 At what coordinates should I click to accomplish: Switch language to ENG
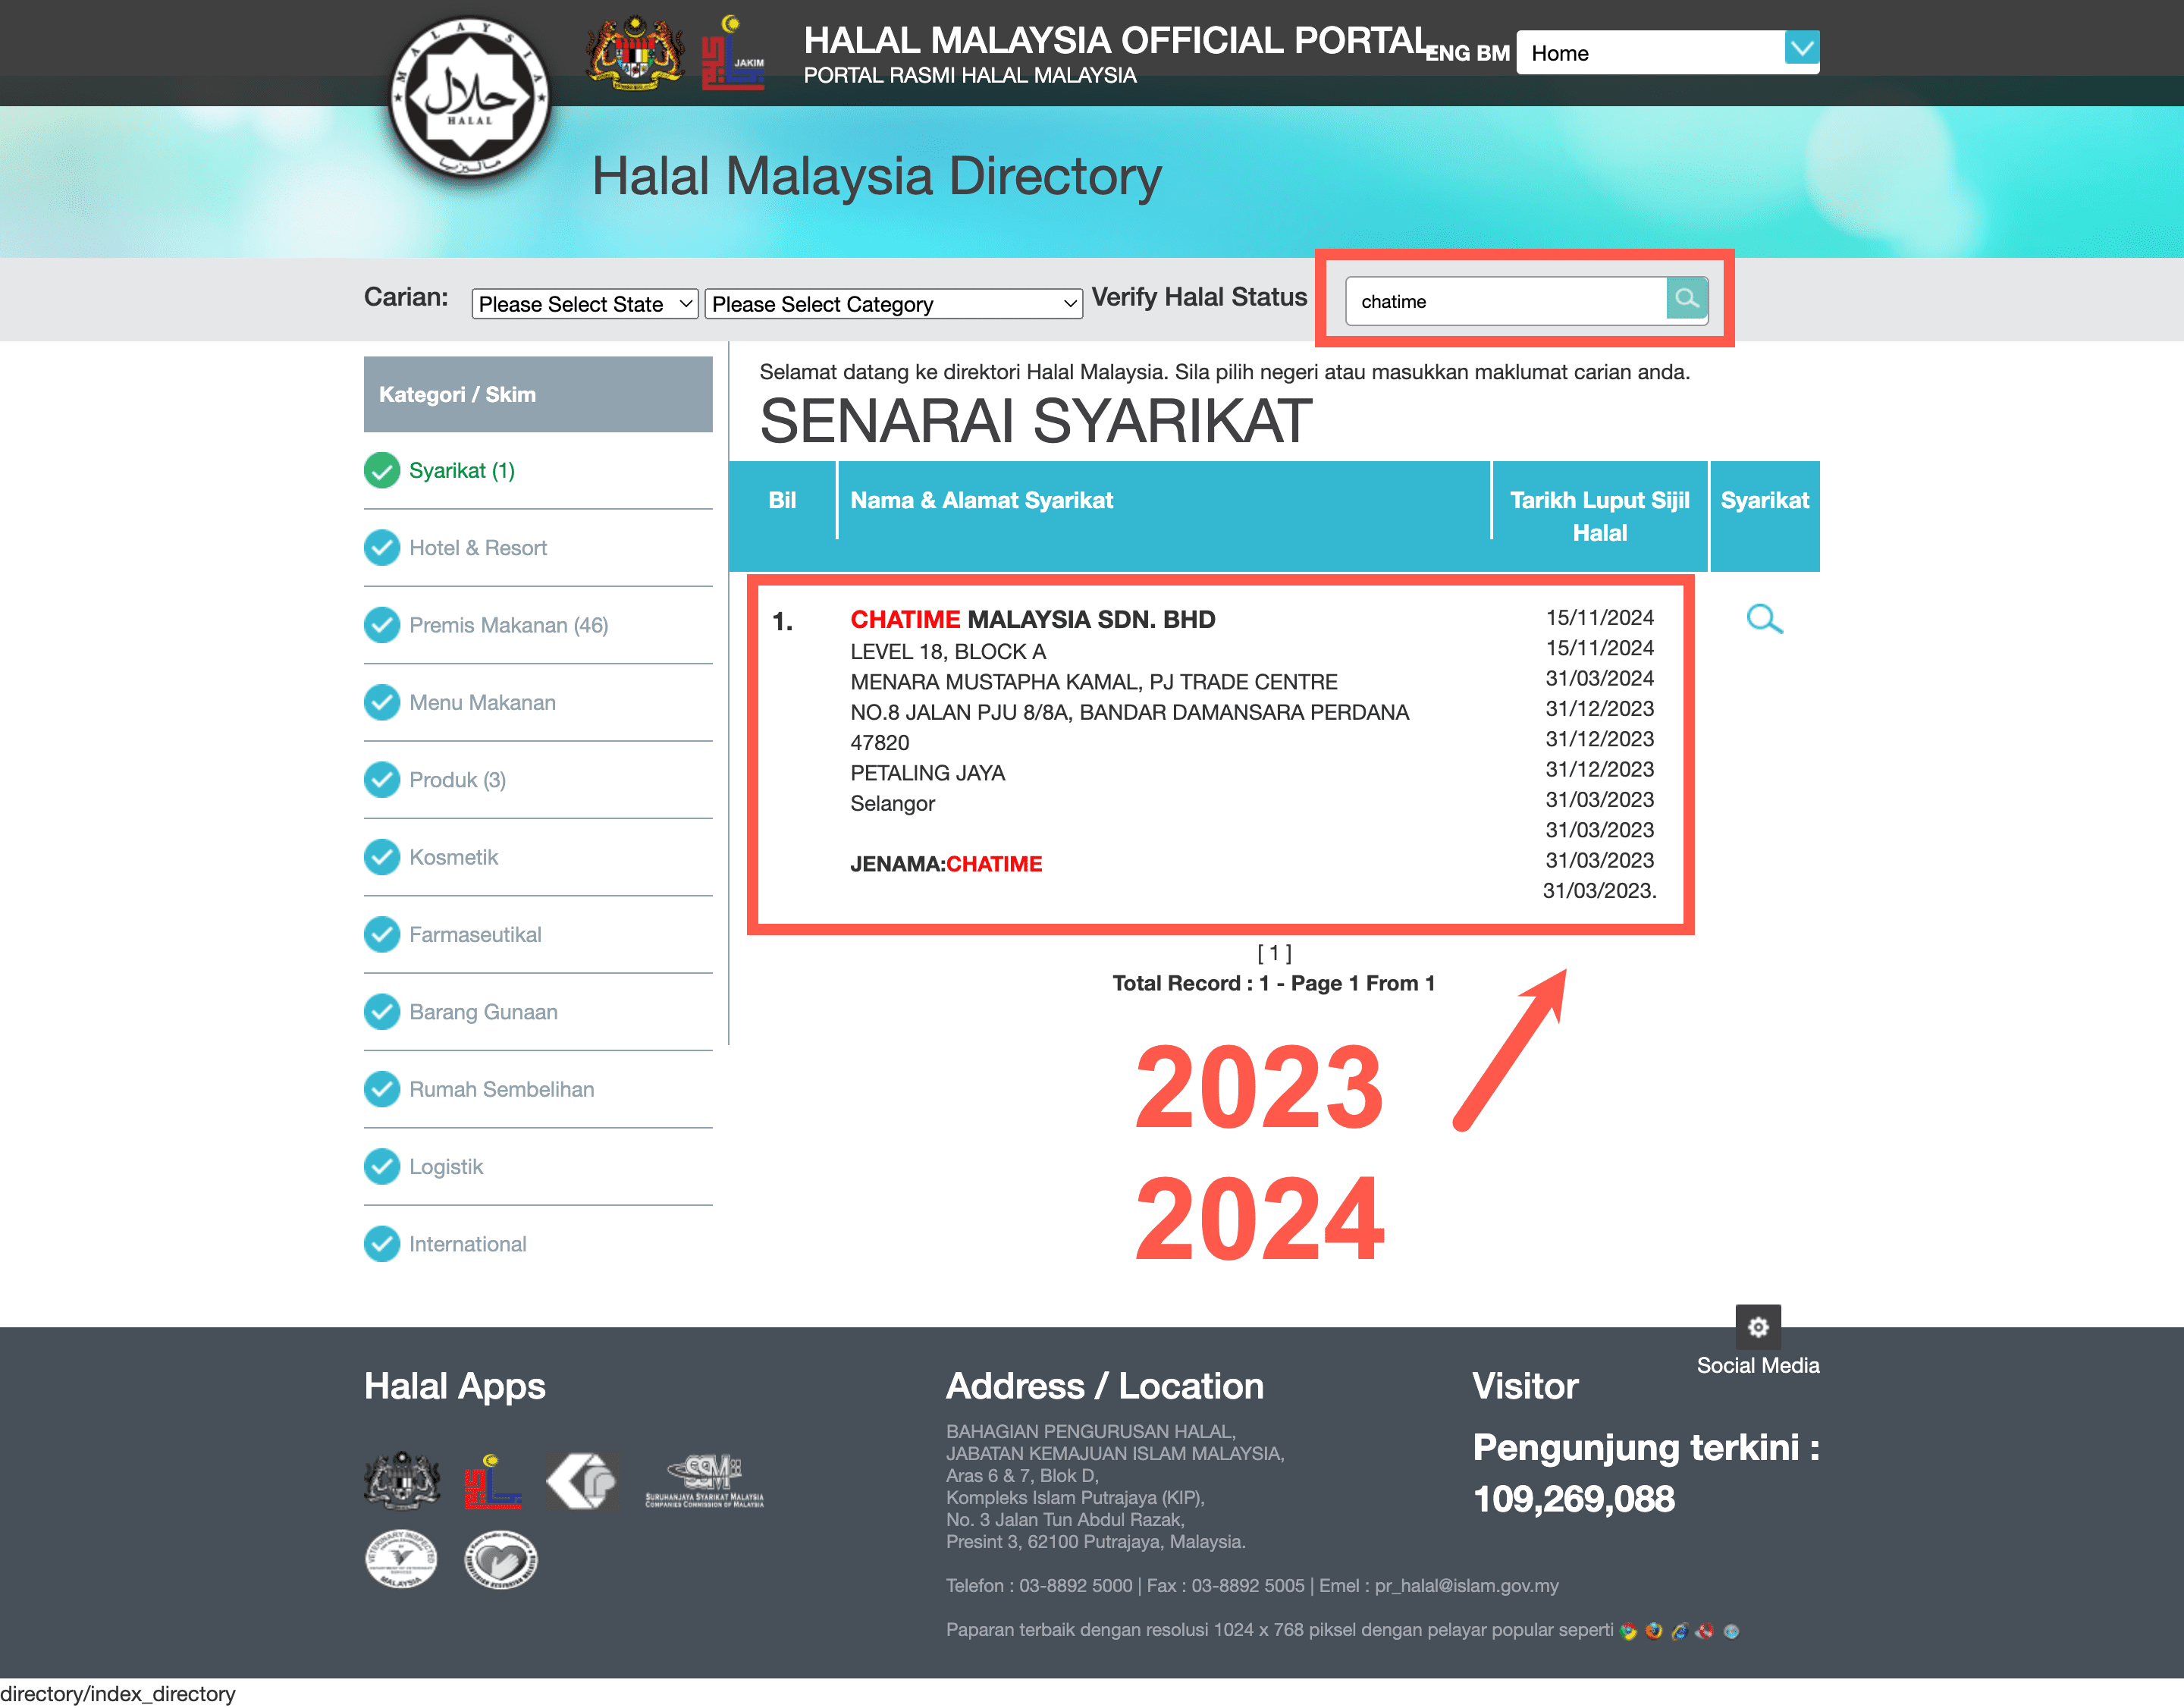tap(1448, 53)
